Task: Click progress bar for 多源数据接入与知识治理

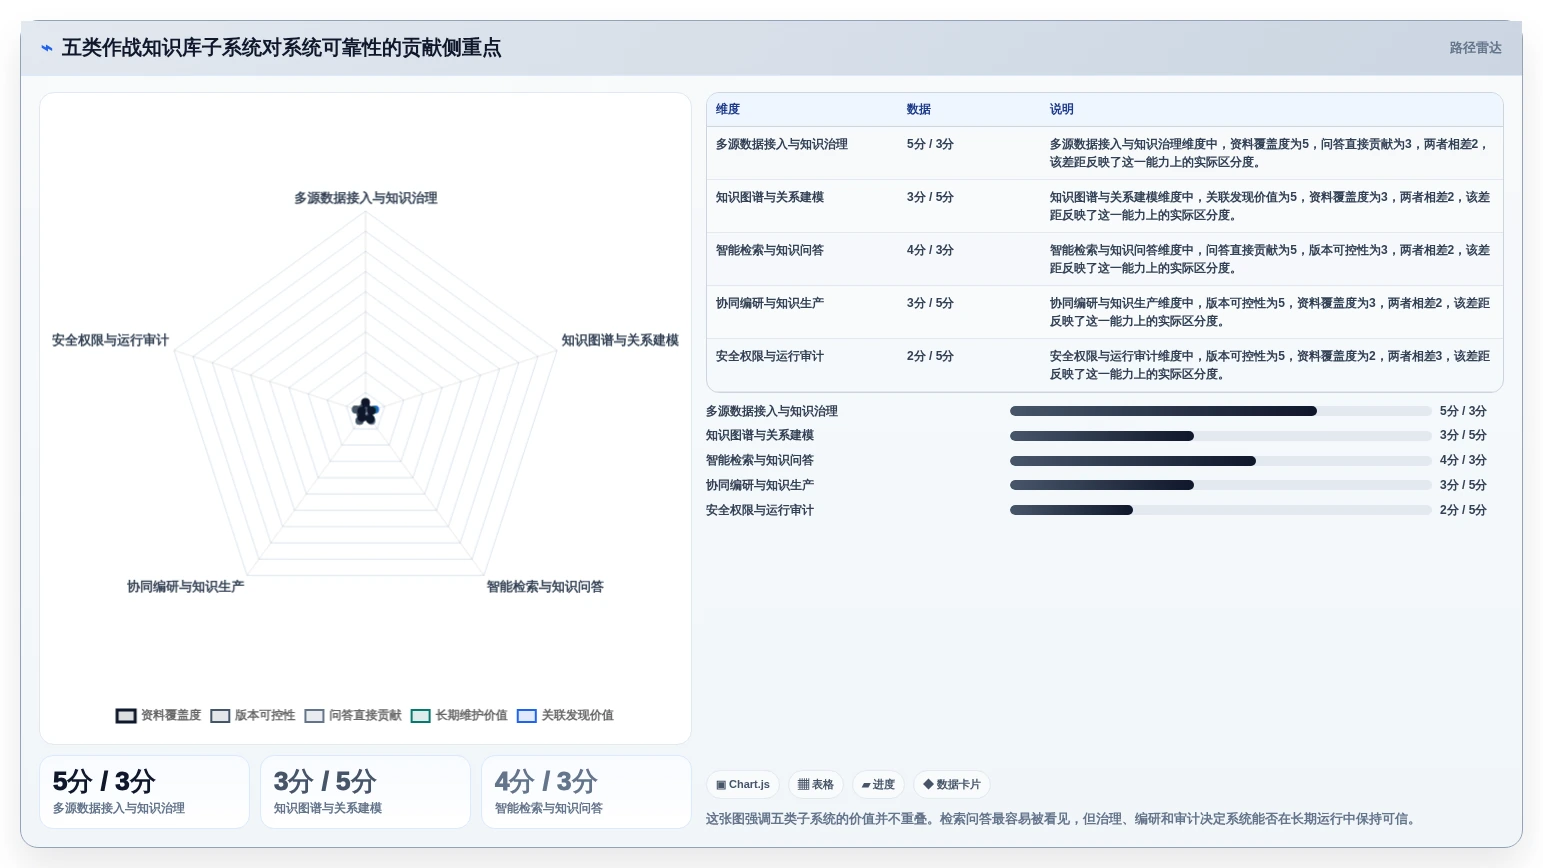Action: tap(1220, 411)
